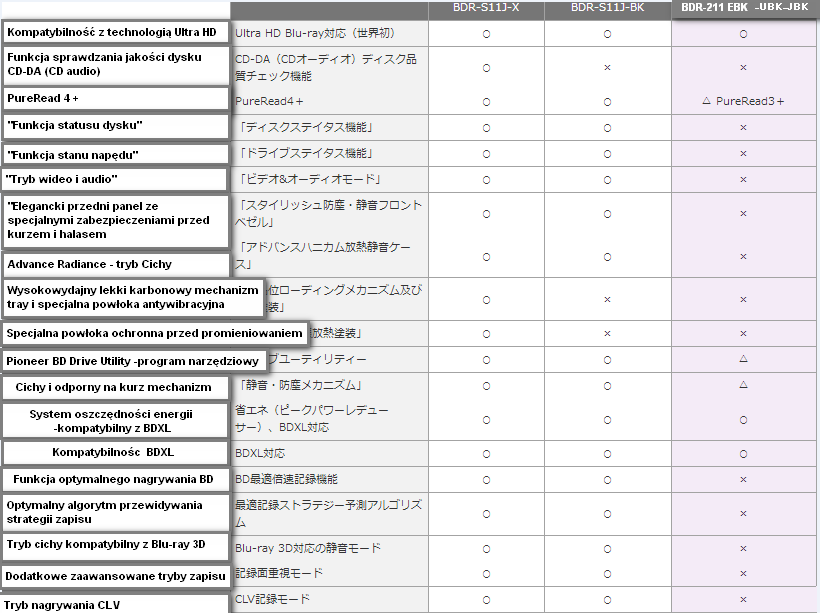820x613 pixels.
Task: Select the "Tryb wideo i audio" label
Action: pyautogui.click(x=114, y=179)
